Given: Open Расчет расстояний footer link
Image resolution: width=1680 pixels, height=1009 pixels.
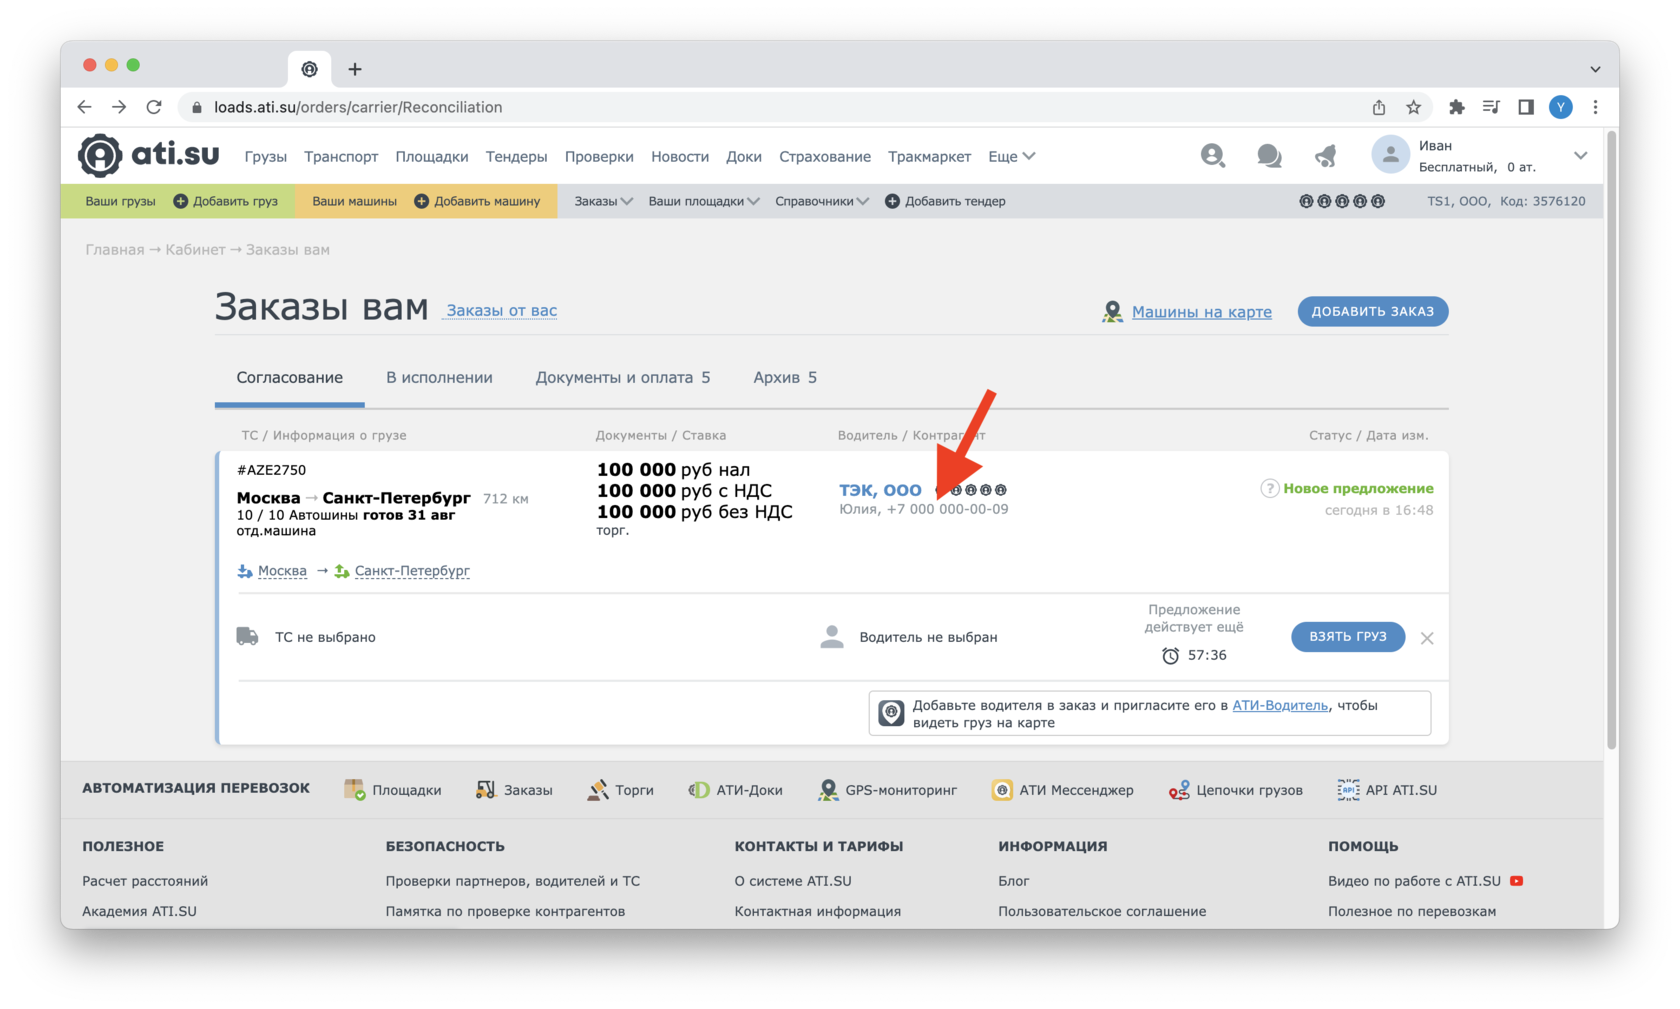Looking at the screenshot, I should [x=145, y=881].
